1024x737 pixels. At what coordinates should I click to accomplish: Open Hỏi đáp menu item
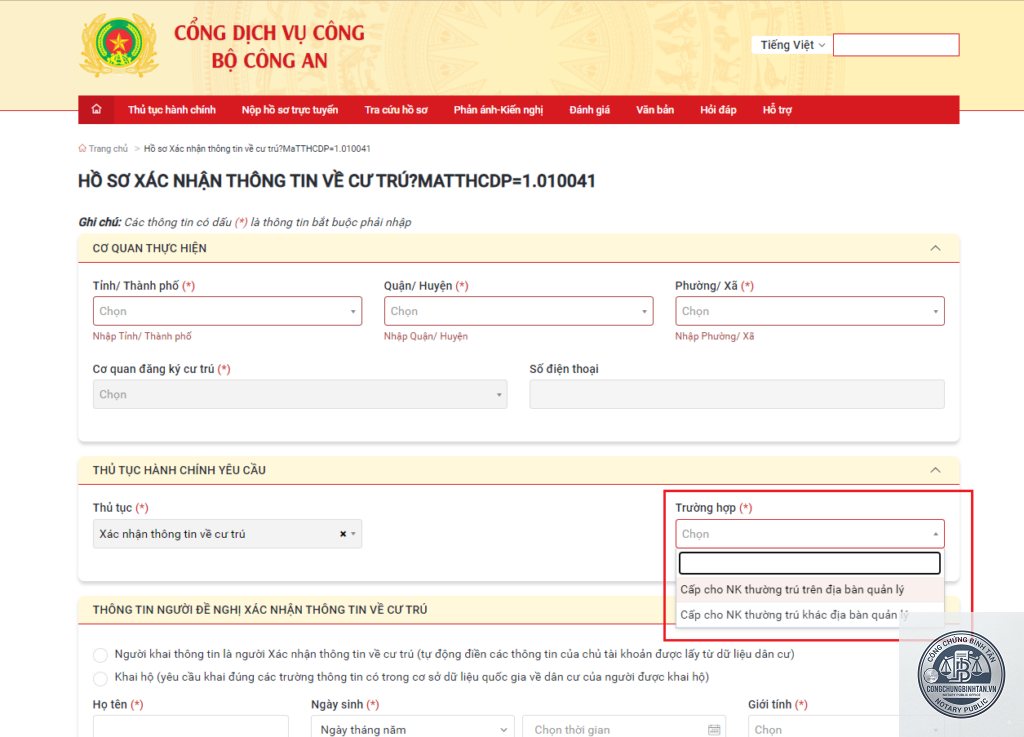[x=718, y=110]
